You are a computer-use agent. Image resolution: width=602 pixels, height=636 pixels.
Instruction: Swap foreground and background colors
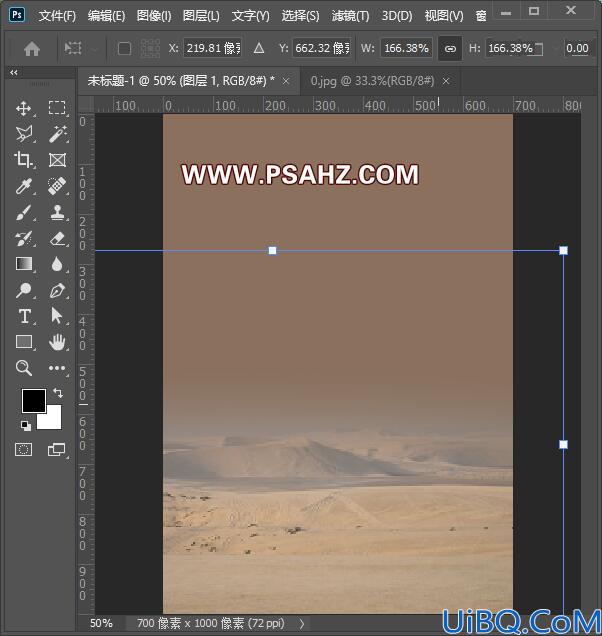click(58, 393)
